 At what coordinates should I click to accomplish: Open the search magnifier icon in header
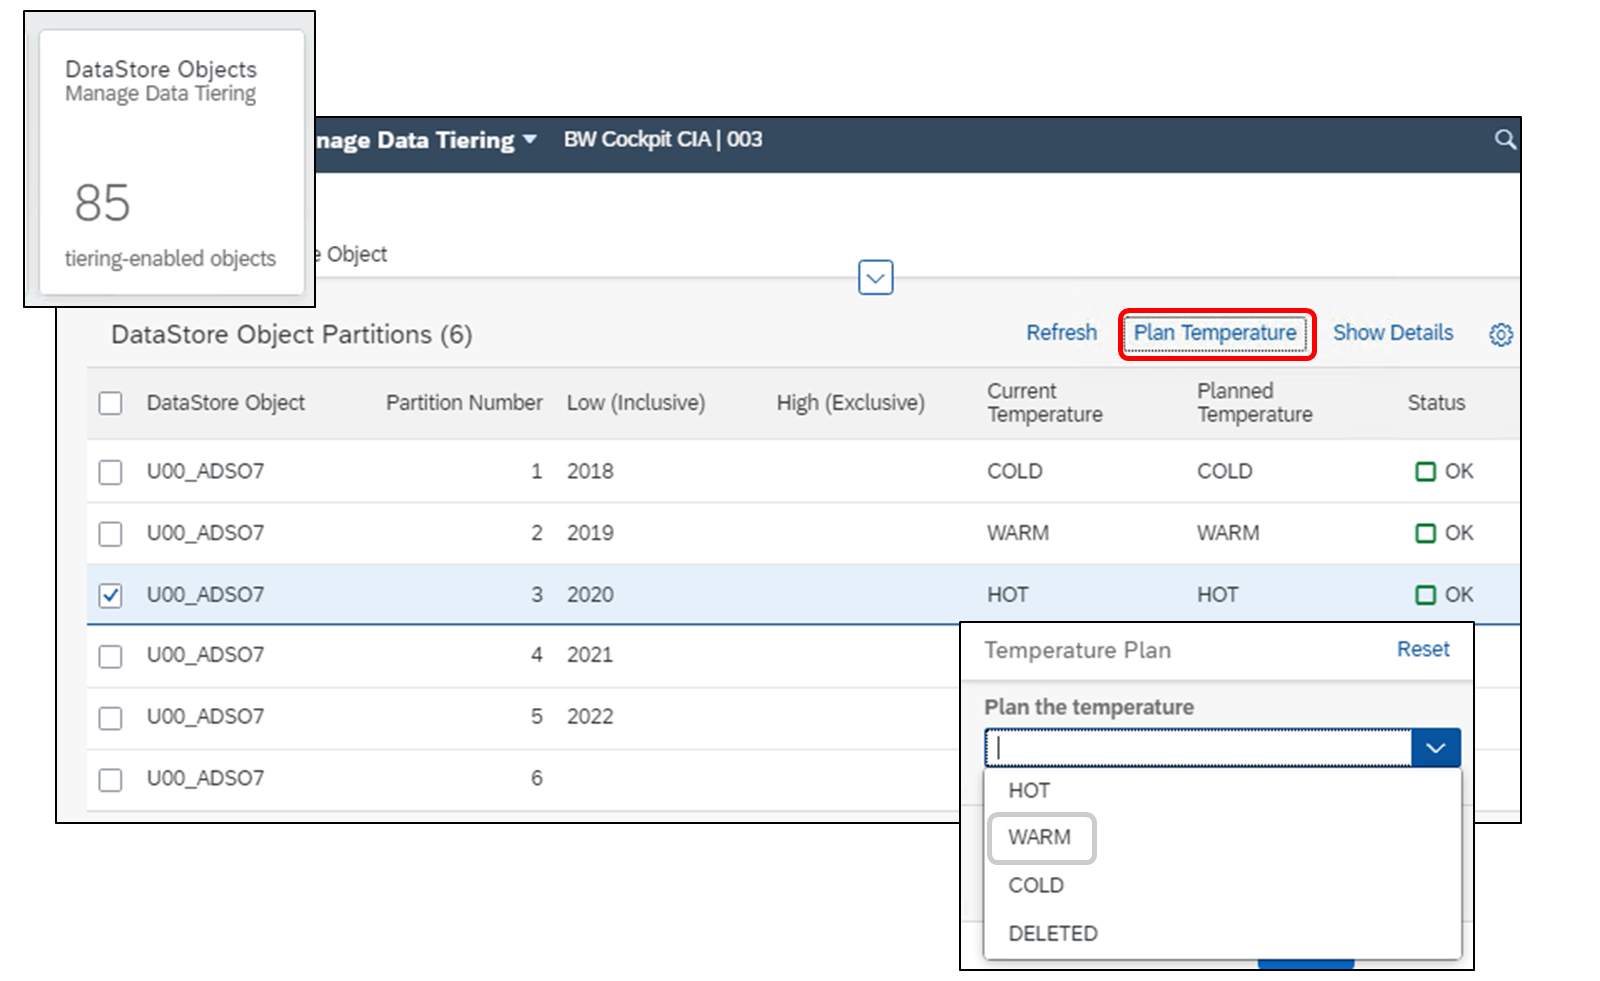[1505, 140]
